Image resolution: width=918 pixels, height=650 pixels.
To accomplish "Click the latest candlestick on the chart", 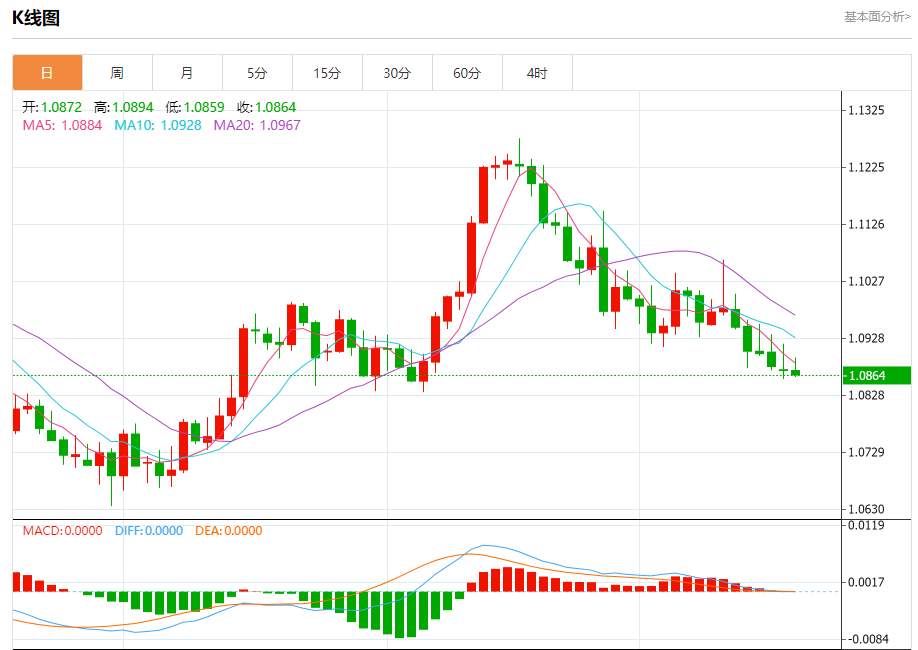I will pos(795,372).
